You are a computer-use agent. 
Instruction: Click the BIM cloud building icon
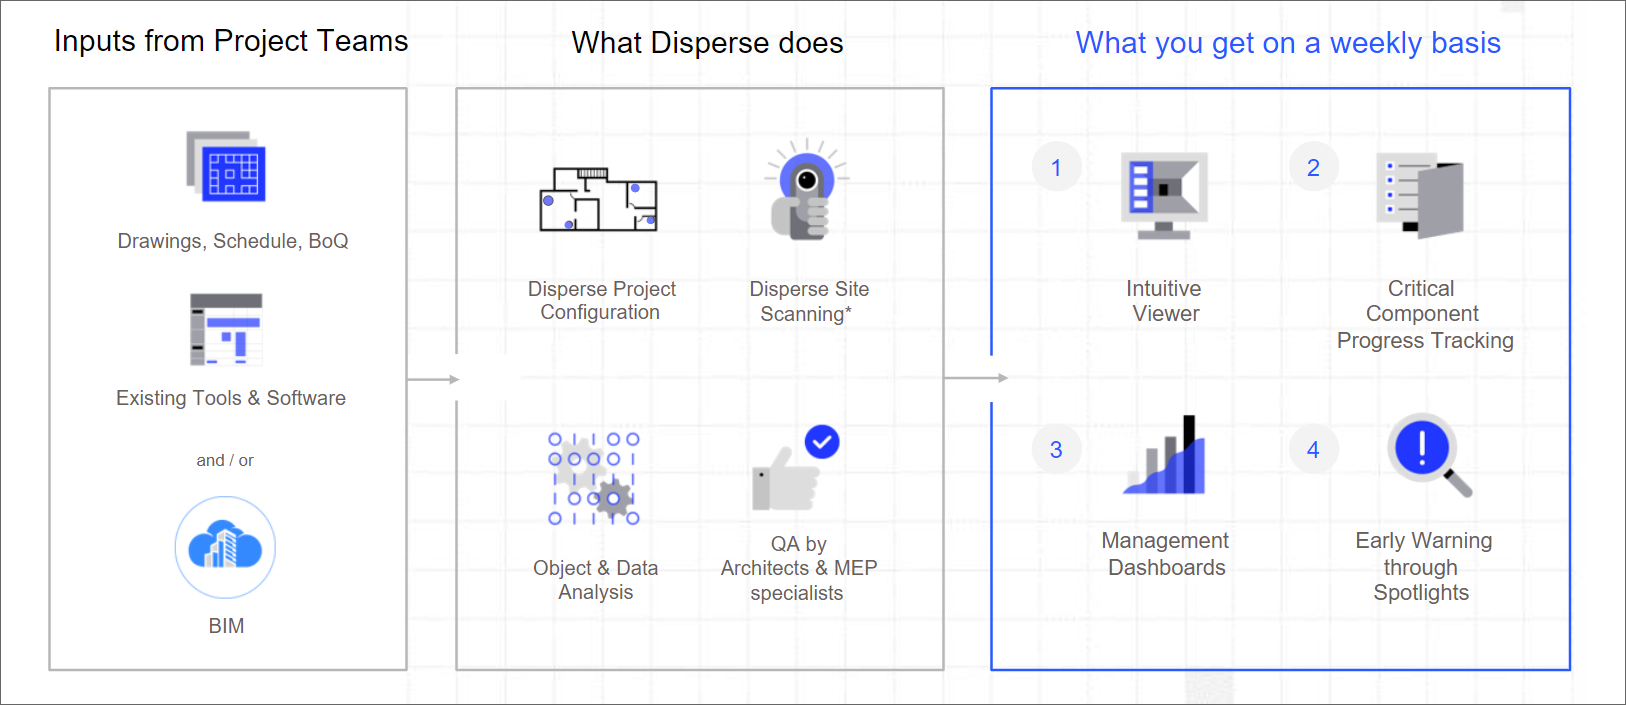(225, 547)
